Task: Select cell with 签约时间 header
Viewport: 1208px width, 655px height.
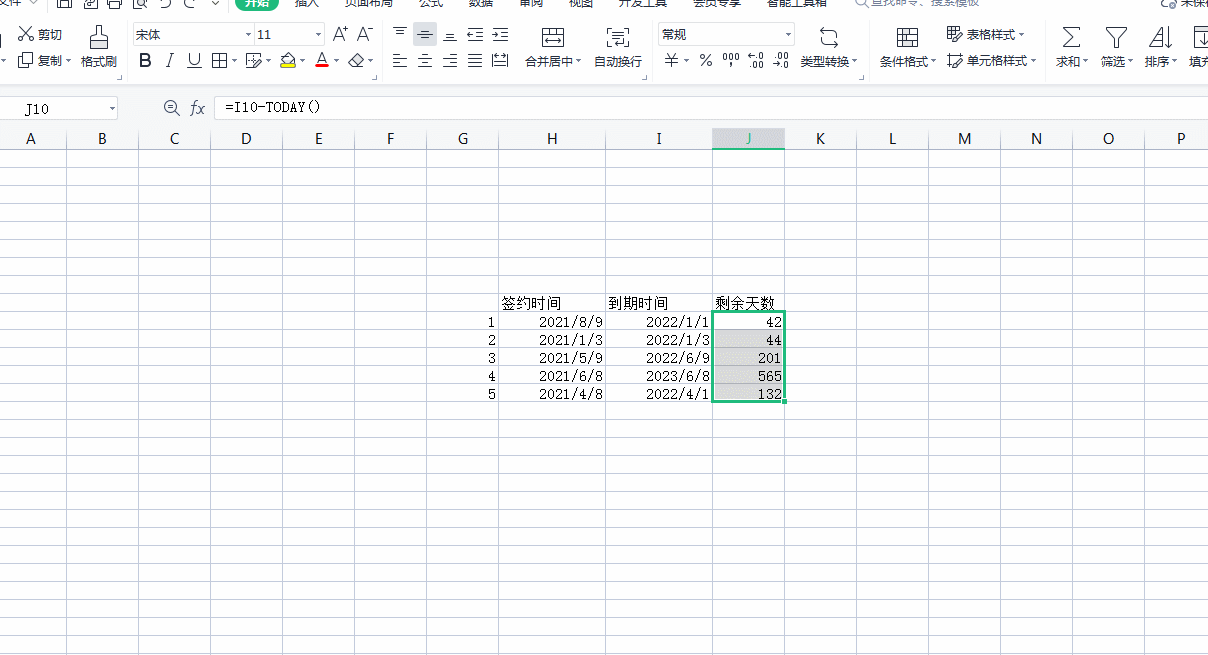Action: (x=552, y=303)
